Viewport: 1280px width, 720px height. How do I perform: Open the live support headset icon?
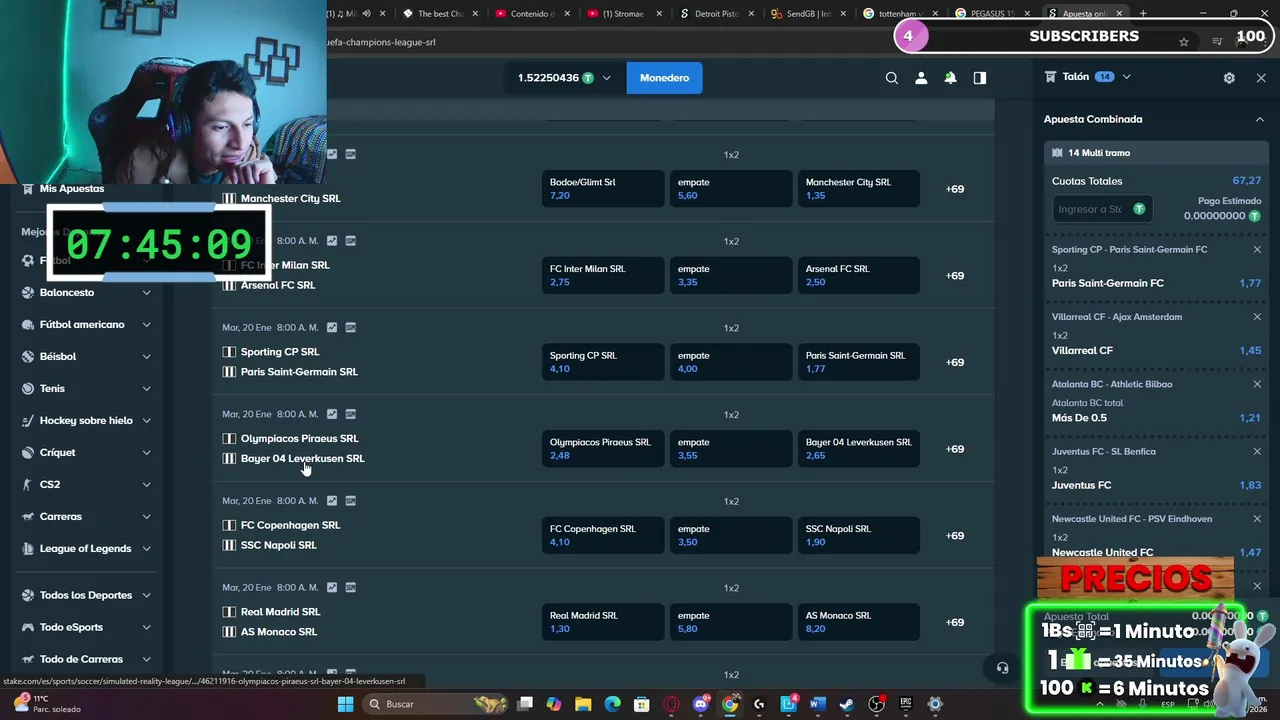click(1002, 668)
